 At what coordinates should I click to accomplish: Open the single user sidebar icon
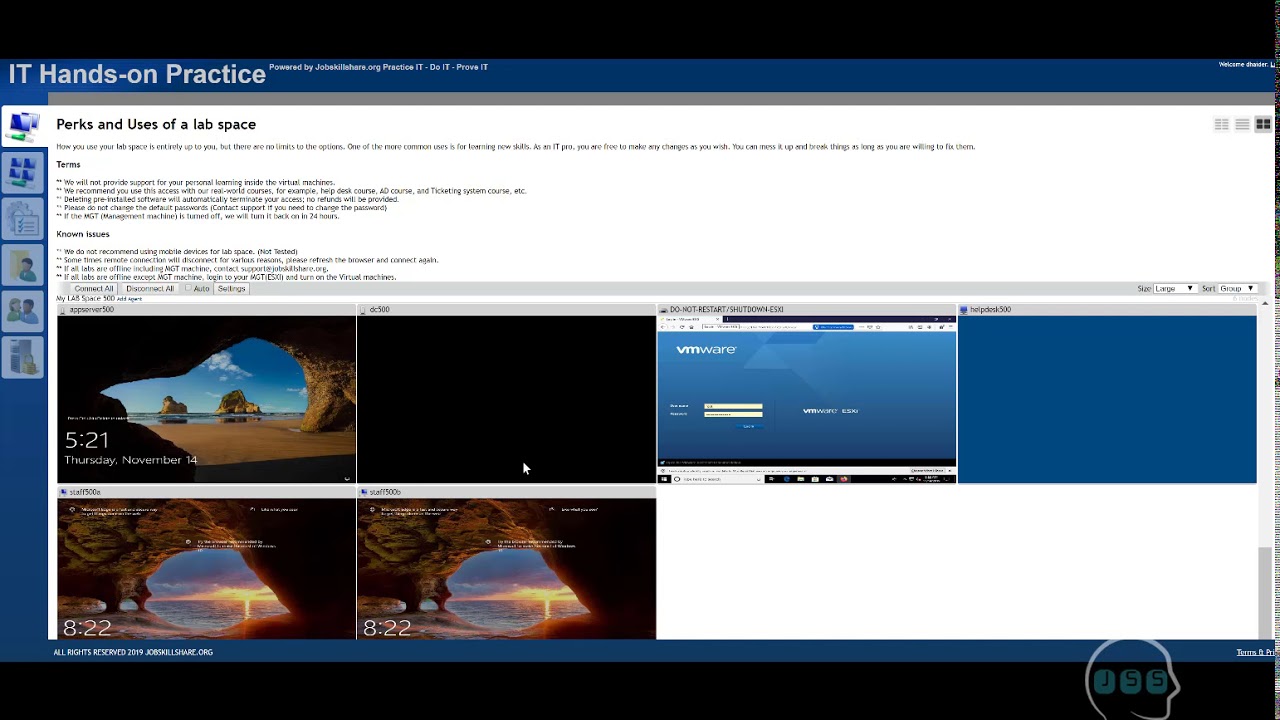point(22,266)
